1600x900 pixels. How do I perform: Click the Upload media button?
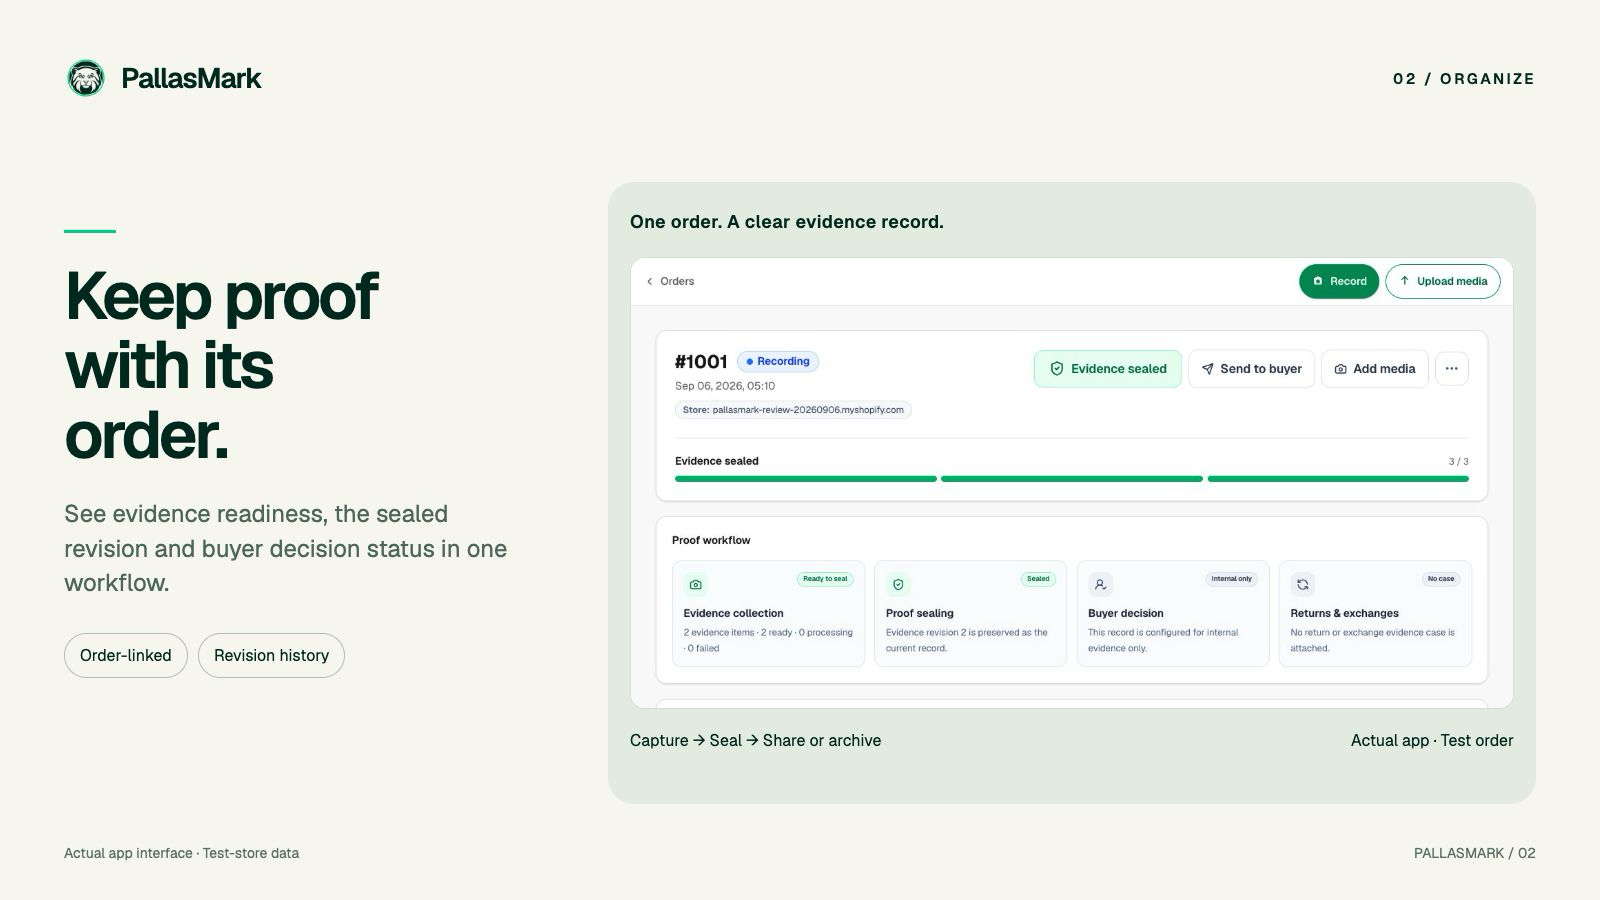[1442, 281]
